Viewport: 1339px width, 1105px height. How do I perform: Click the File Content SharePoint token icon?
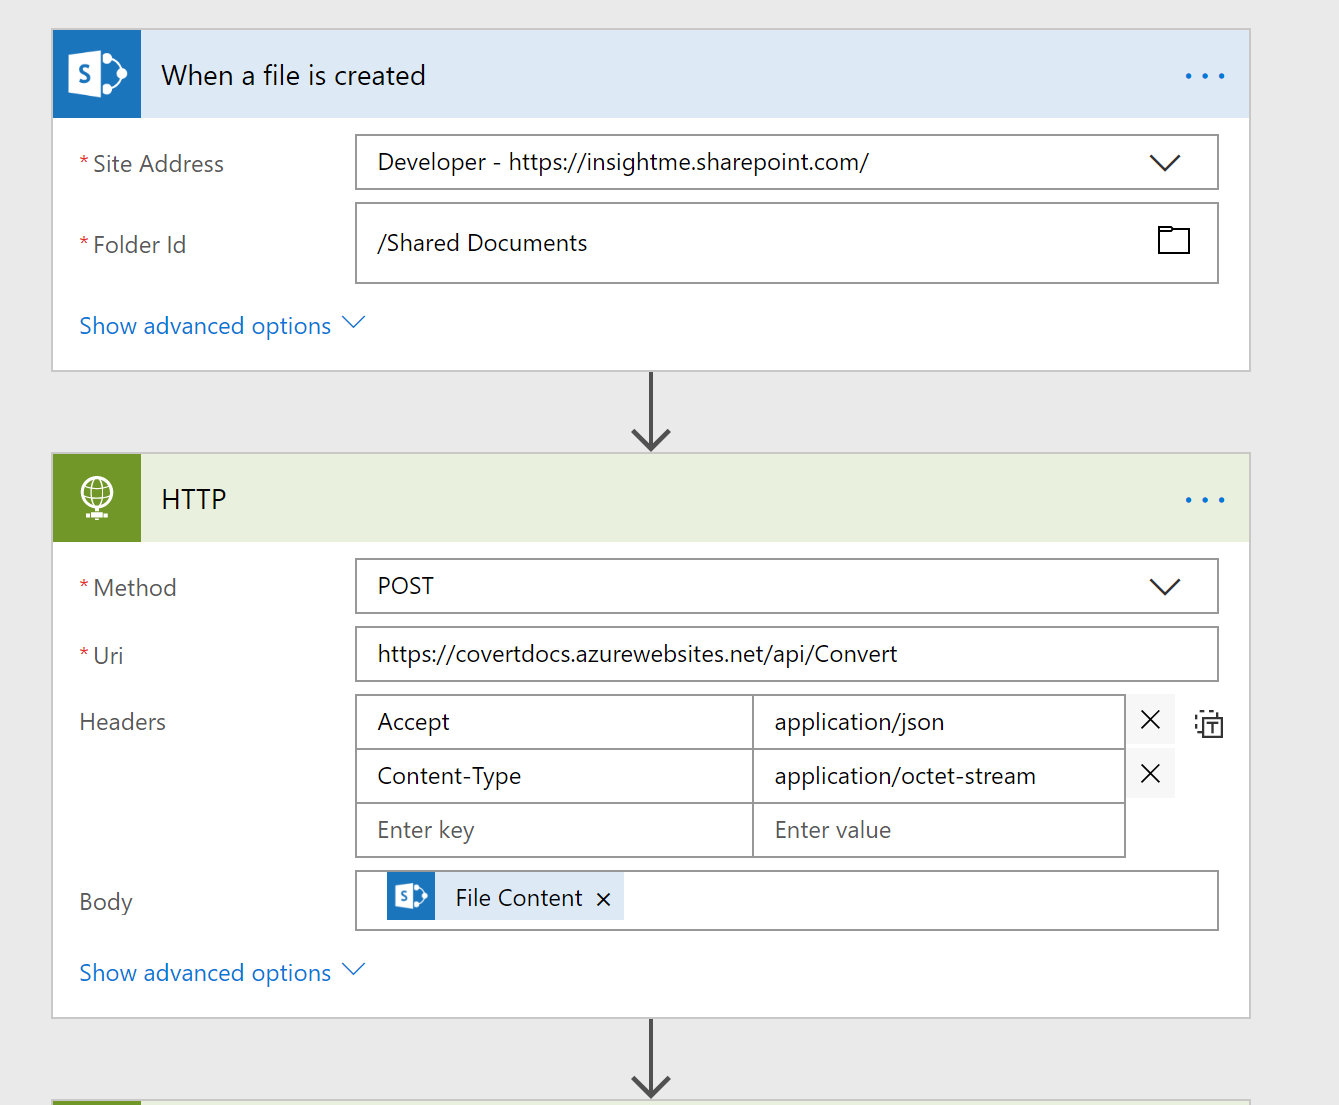[x=411, y=896]
